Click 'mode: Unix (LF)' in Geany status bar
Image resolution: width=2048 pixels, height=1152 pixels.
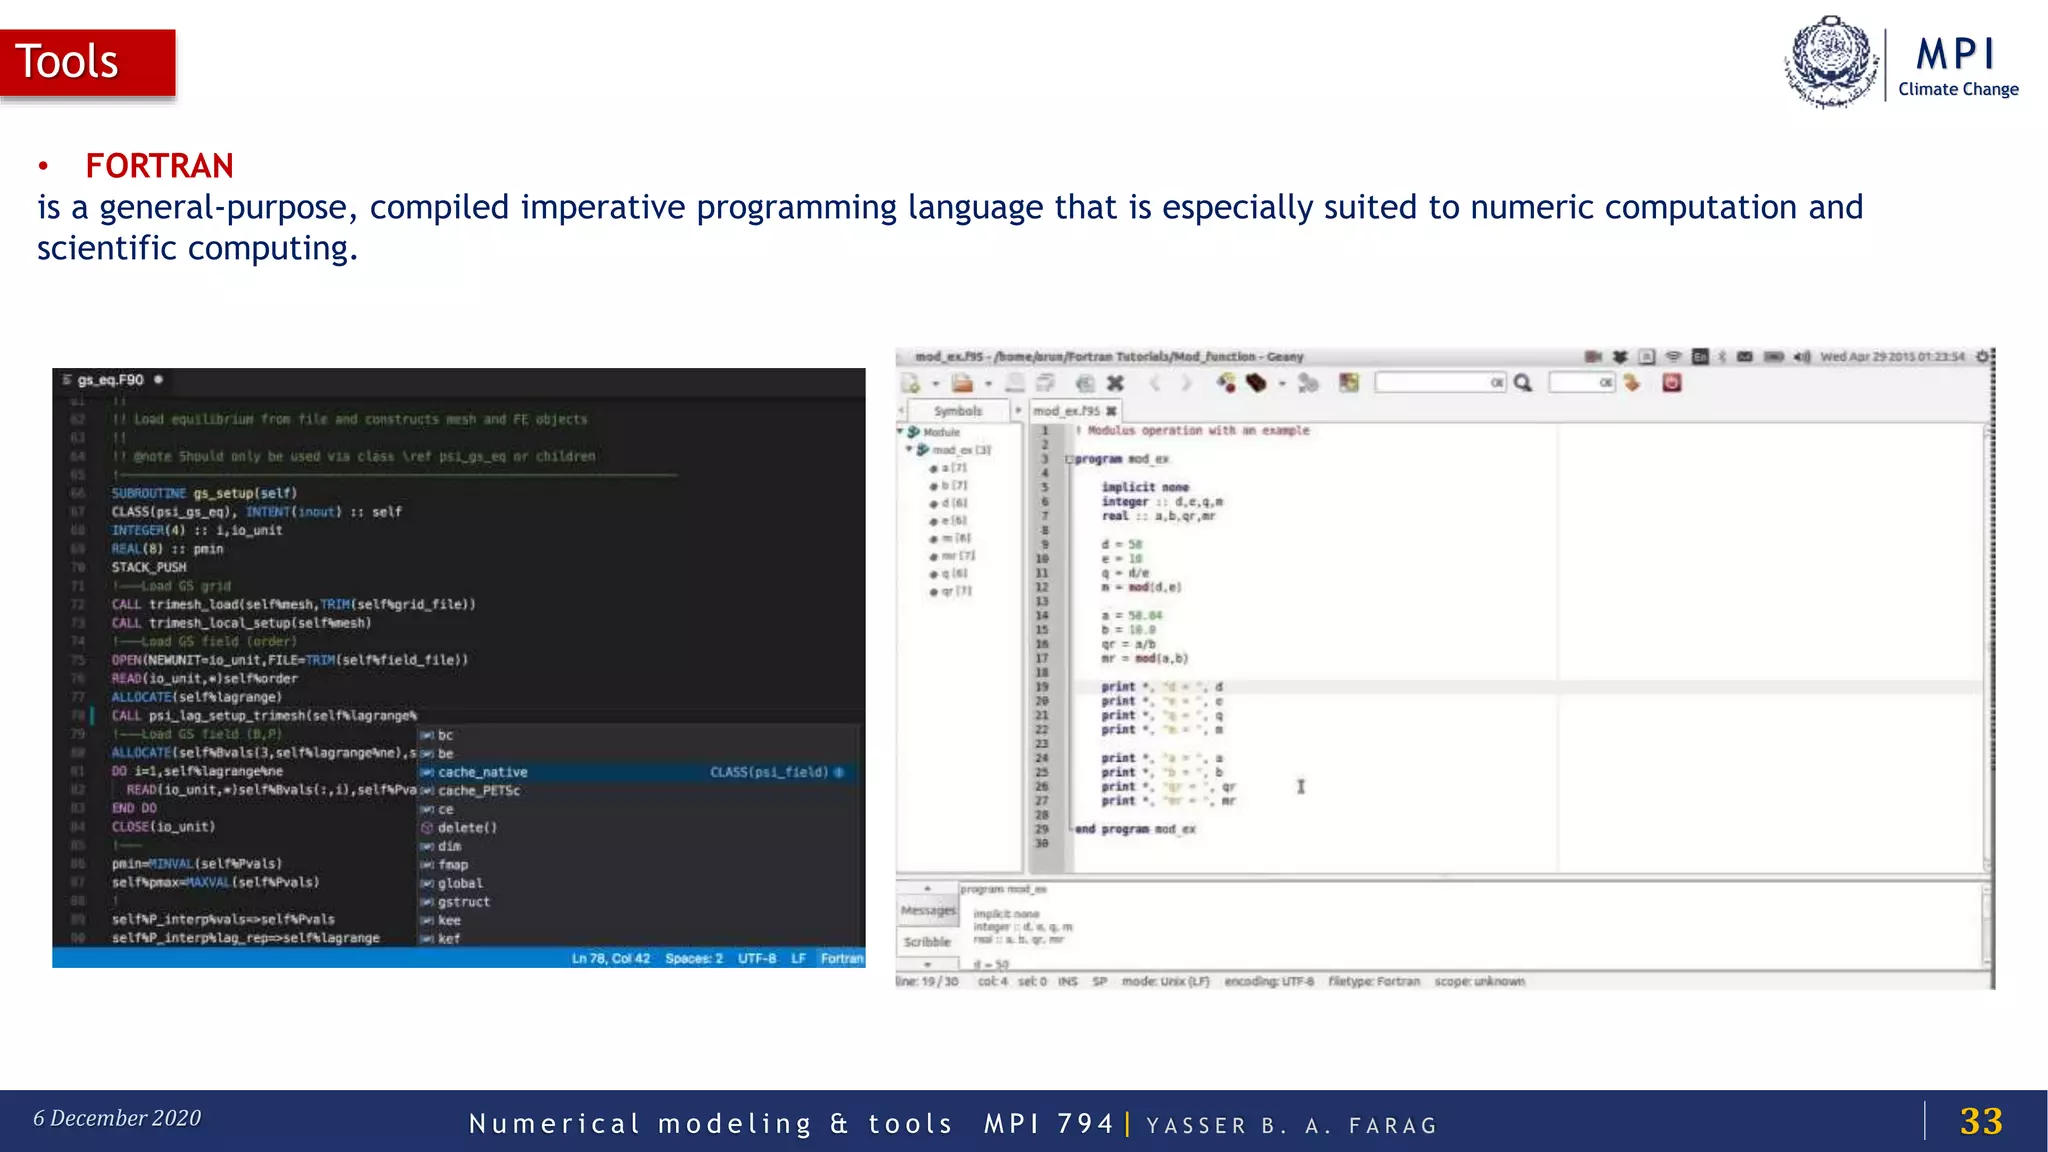tap(1165, 981)
